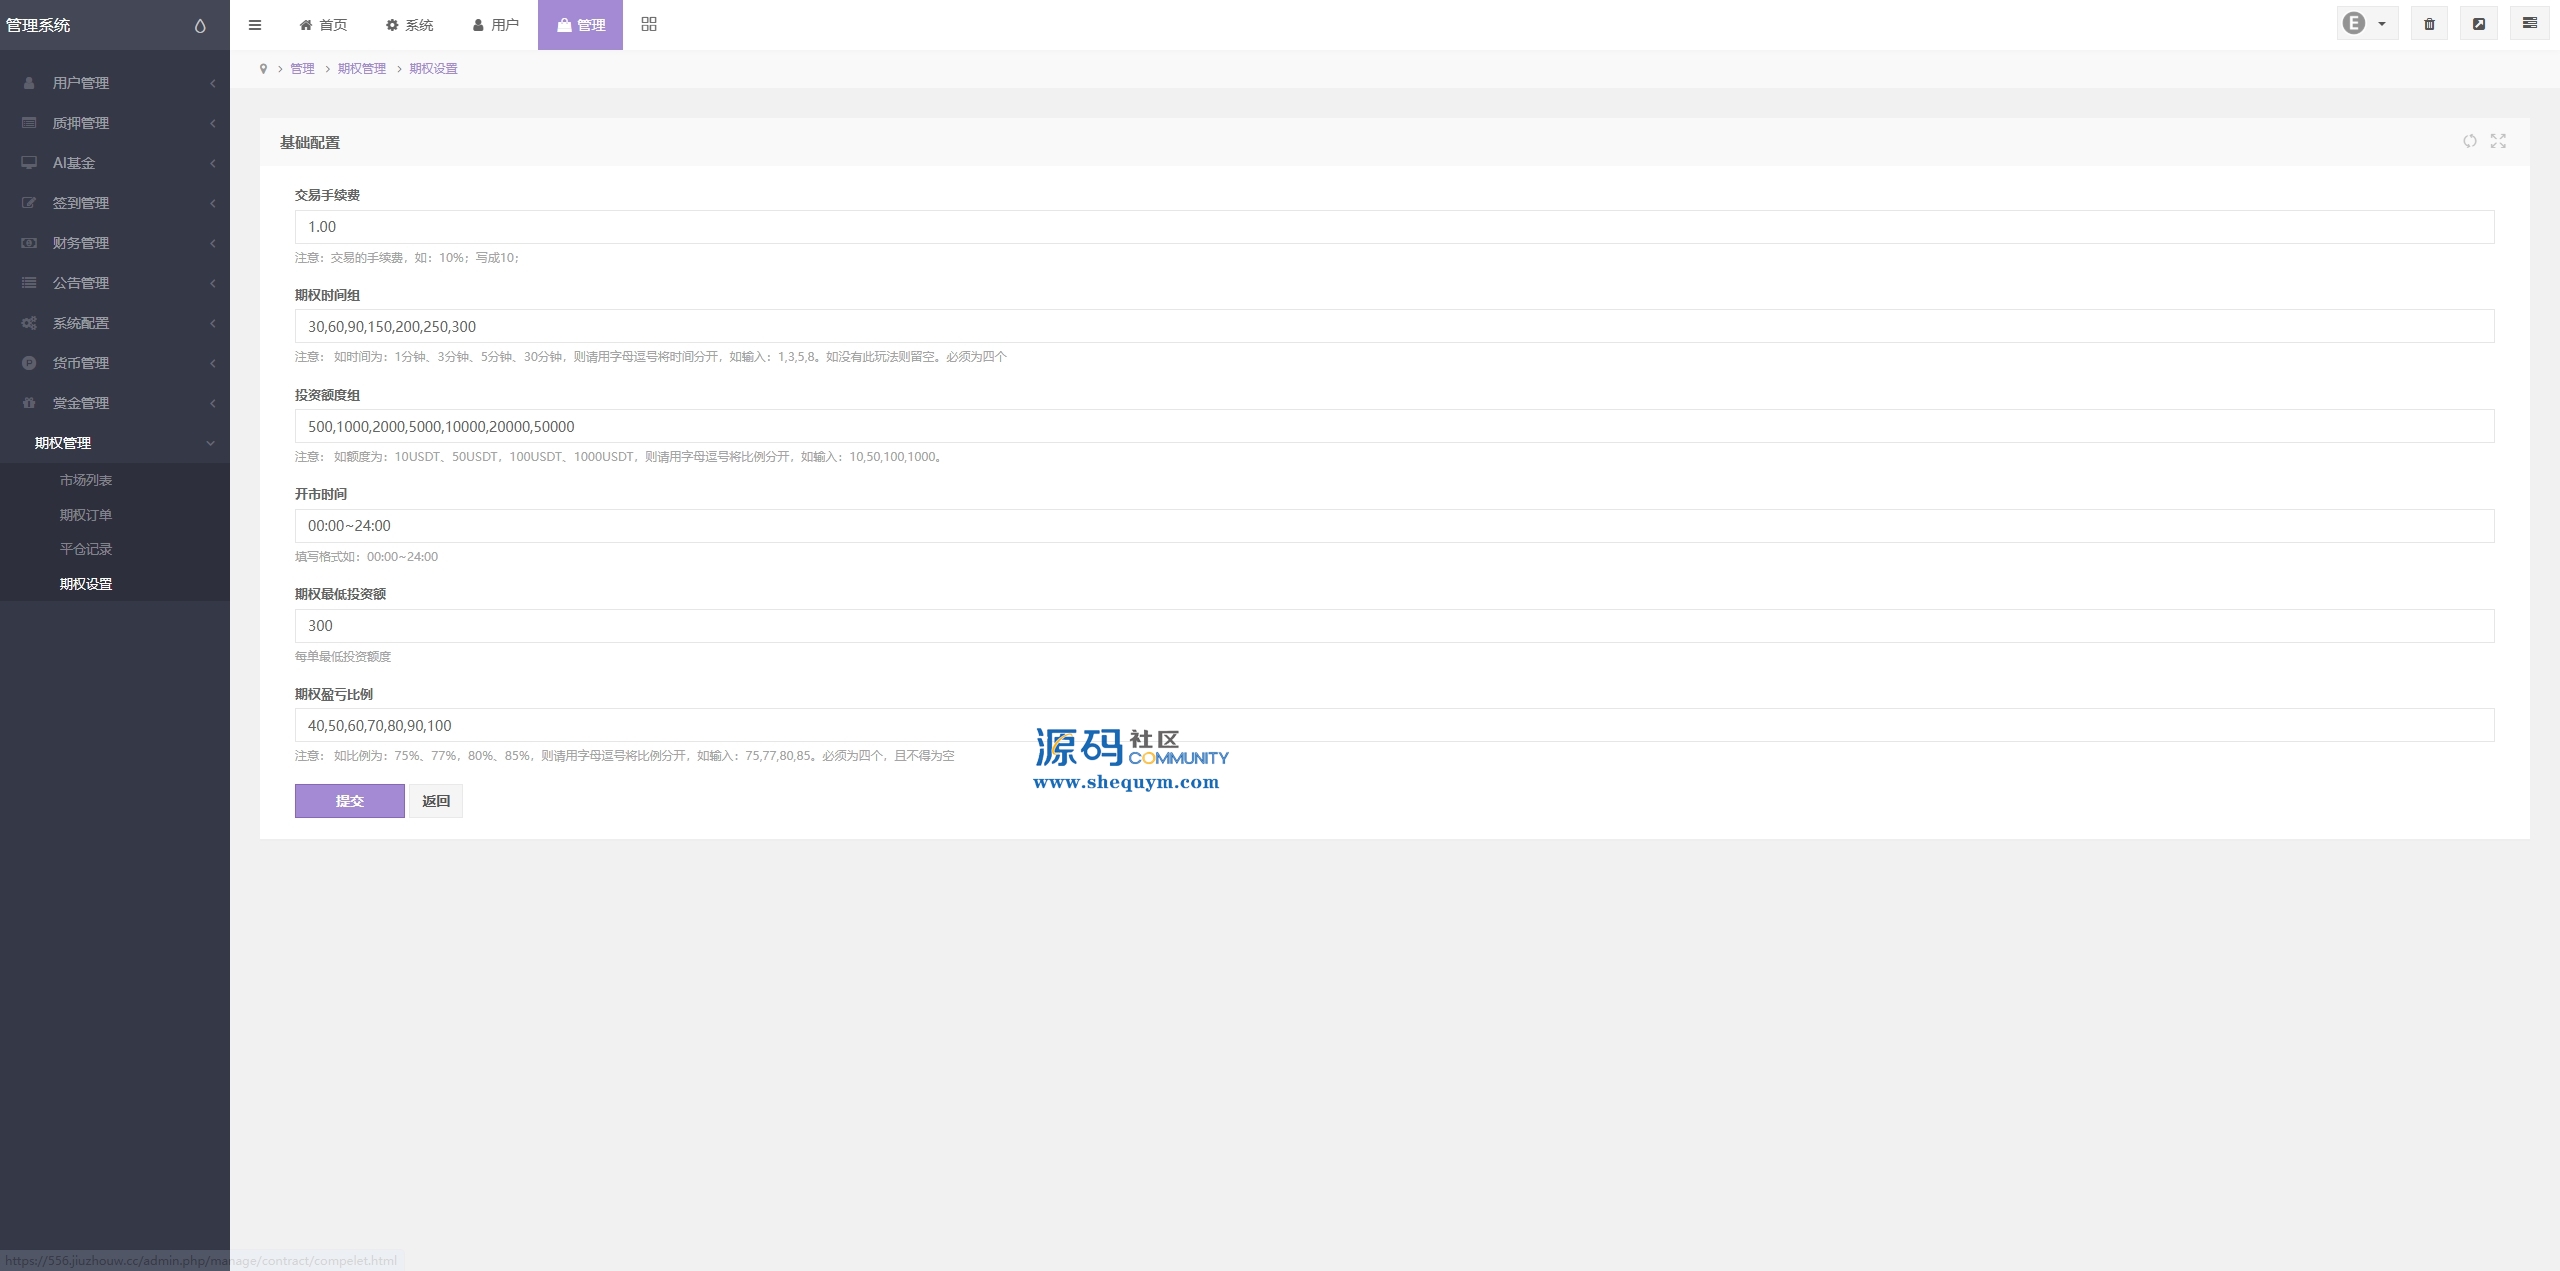Click the 返回 back button
The width and height of the screenshot is (2560, 1271).
click(436, 801)
